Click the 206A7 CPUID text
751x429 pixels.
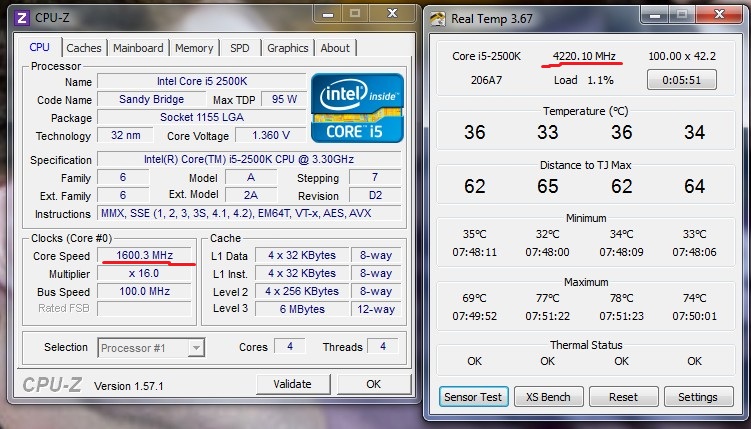[x=486, y=80]
